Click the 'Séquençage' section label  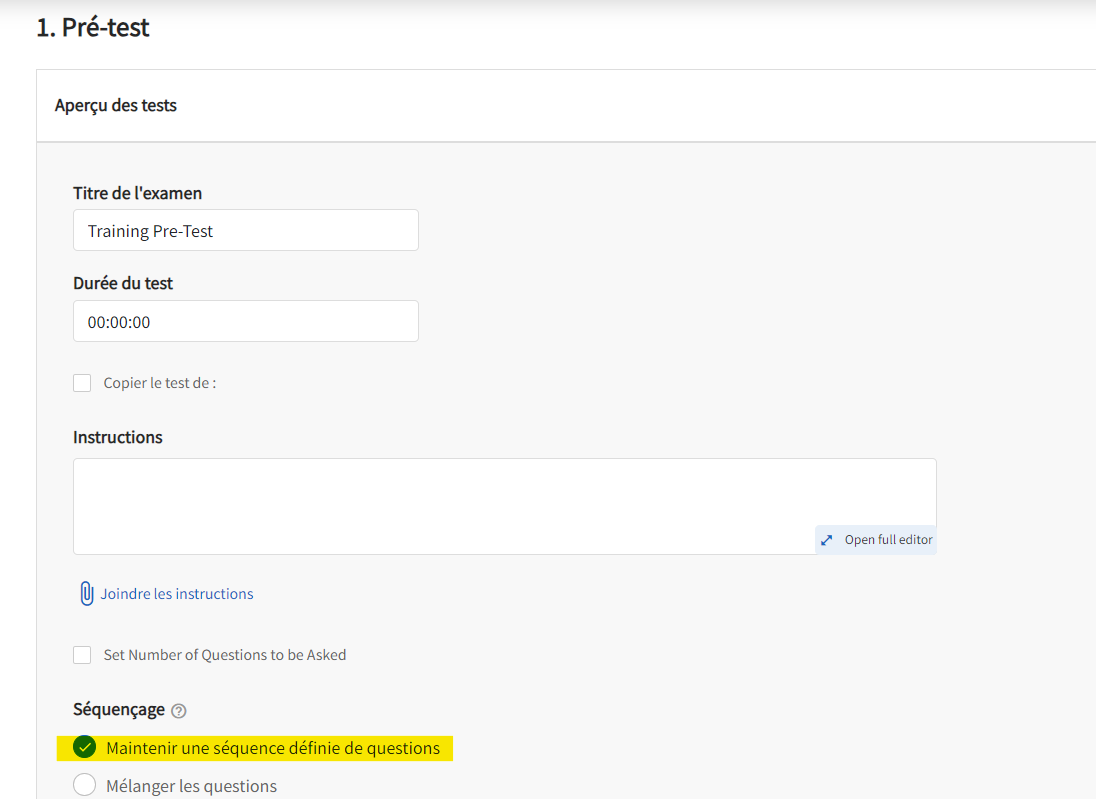119,709
